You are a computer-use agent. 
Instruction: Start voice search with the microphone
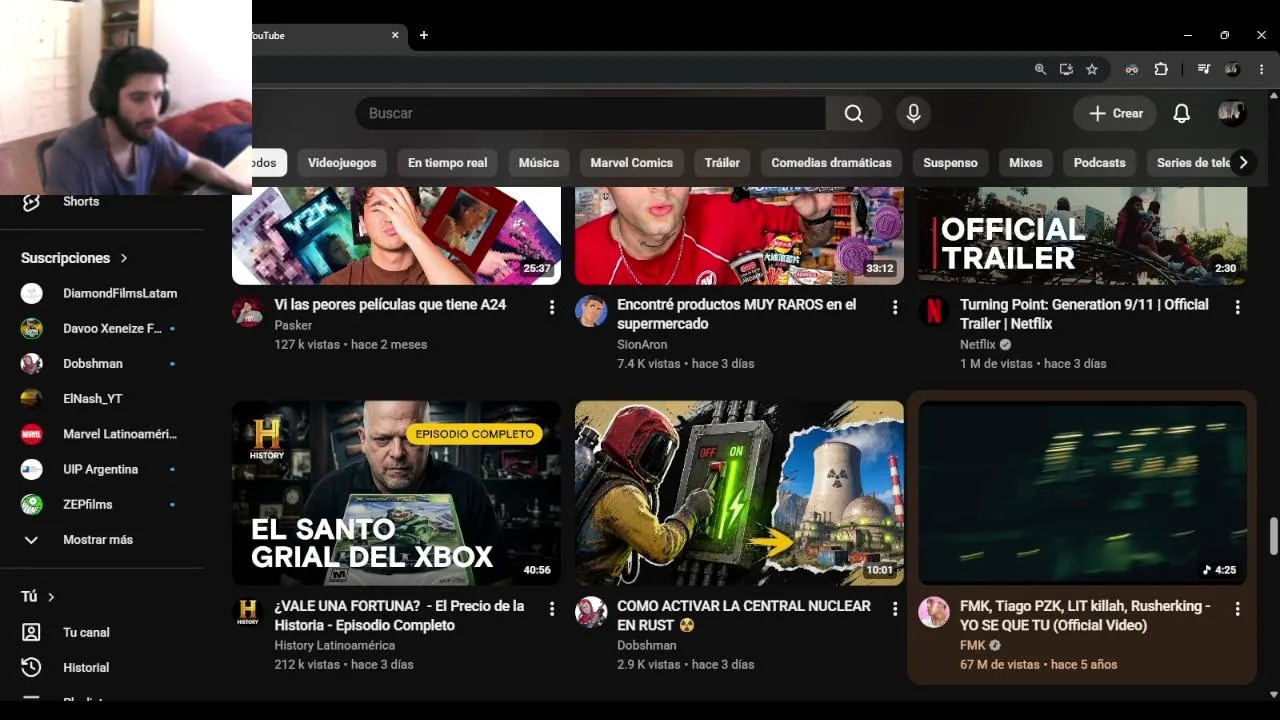pos(913,113)
